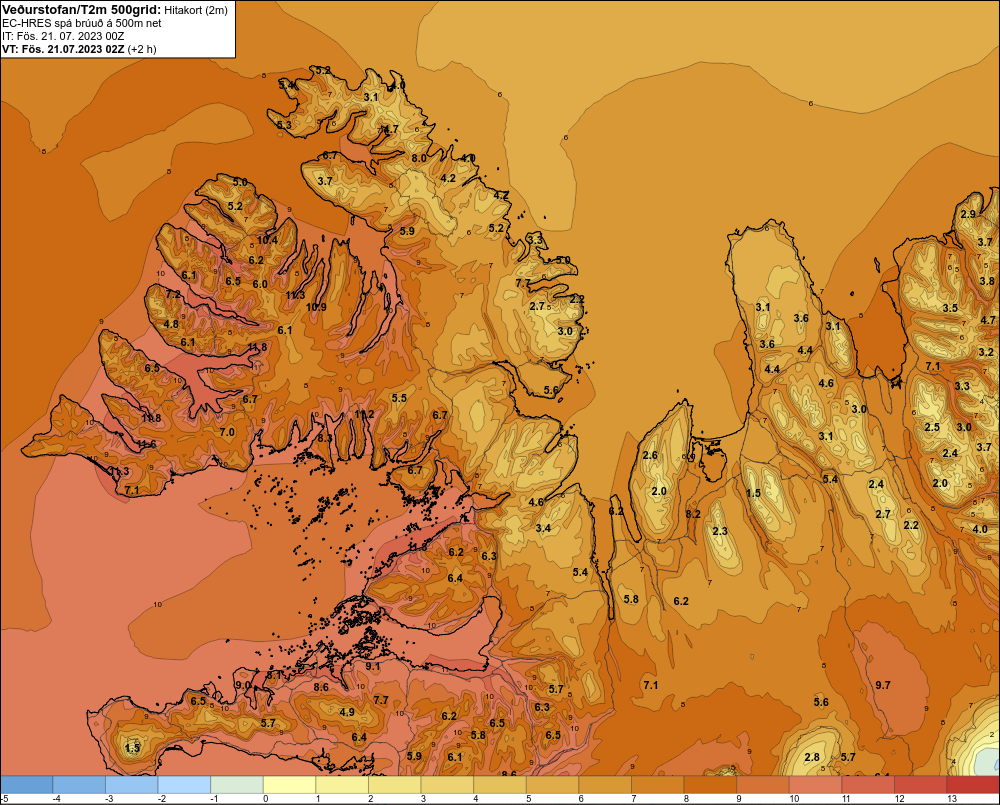
Task: Click the '3.4' temperature value
Action: [x=543, y=528]
